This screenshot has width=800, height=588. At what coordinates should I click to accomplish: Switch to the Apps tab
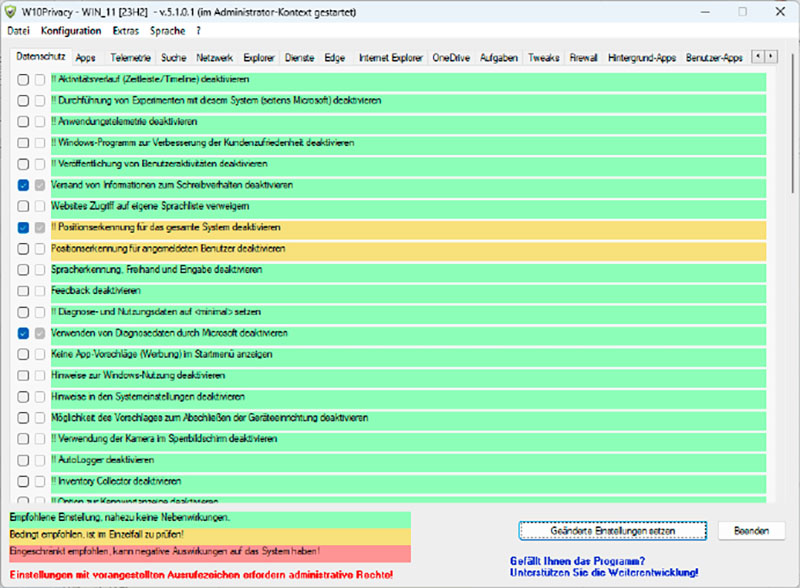click(85, 58)
